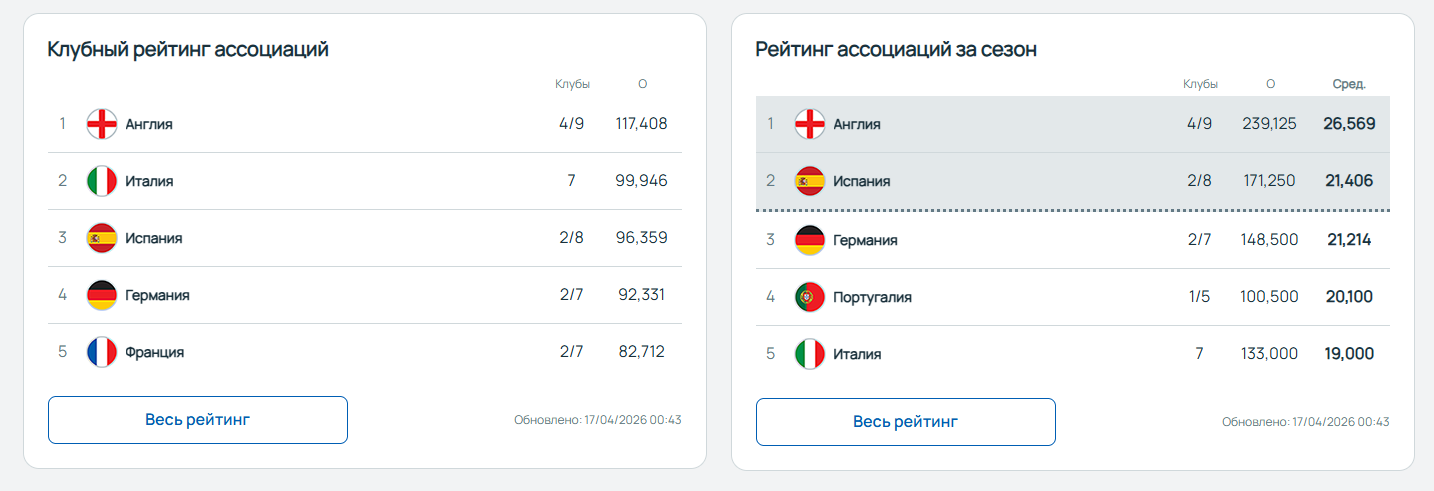This screenshot has height=491, width=1434.
Task: Select Франция row name in club ranking
Action: click(155, 352)
